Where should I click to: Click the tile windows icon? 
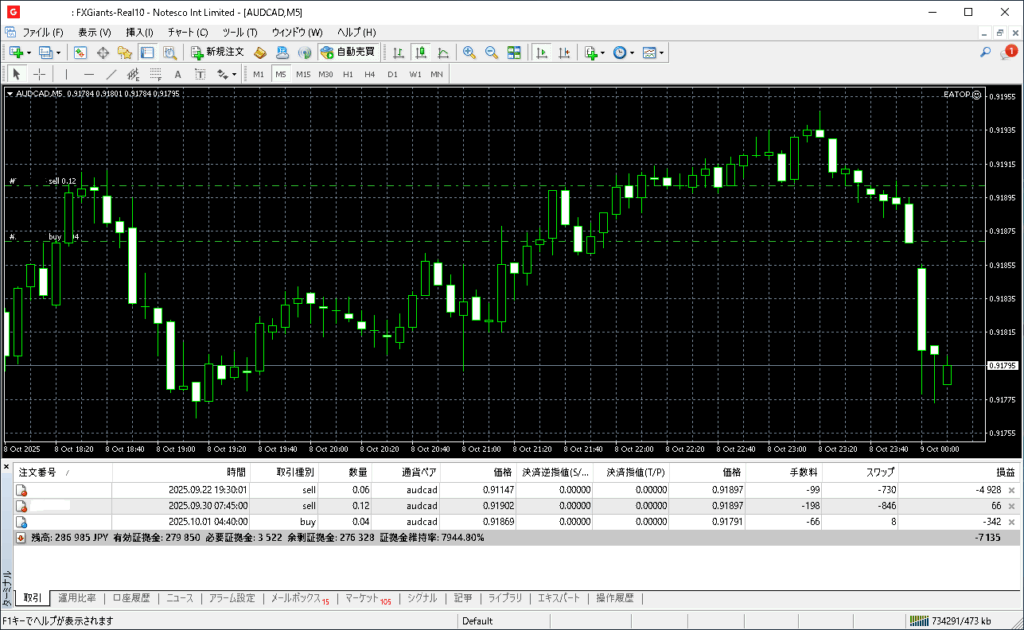tap(514, 52)
